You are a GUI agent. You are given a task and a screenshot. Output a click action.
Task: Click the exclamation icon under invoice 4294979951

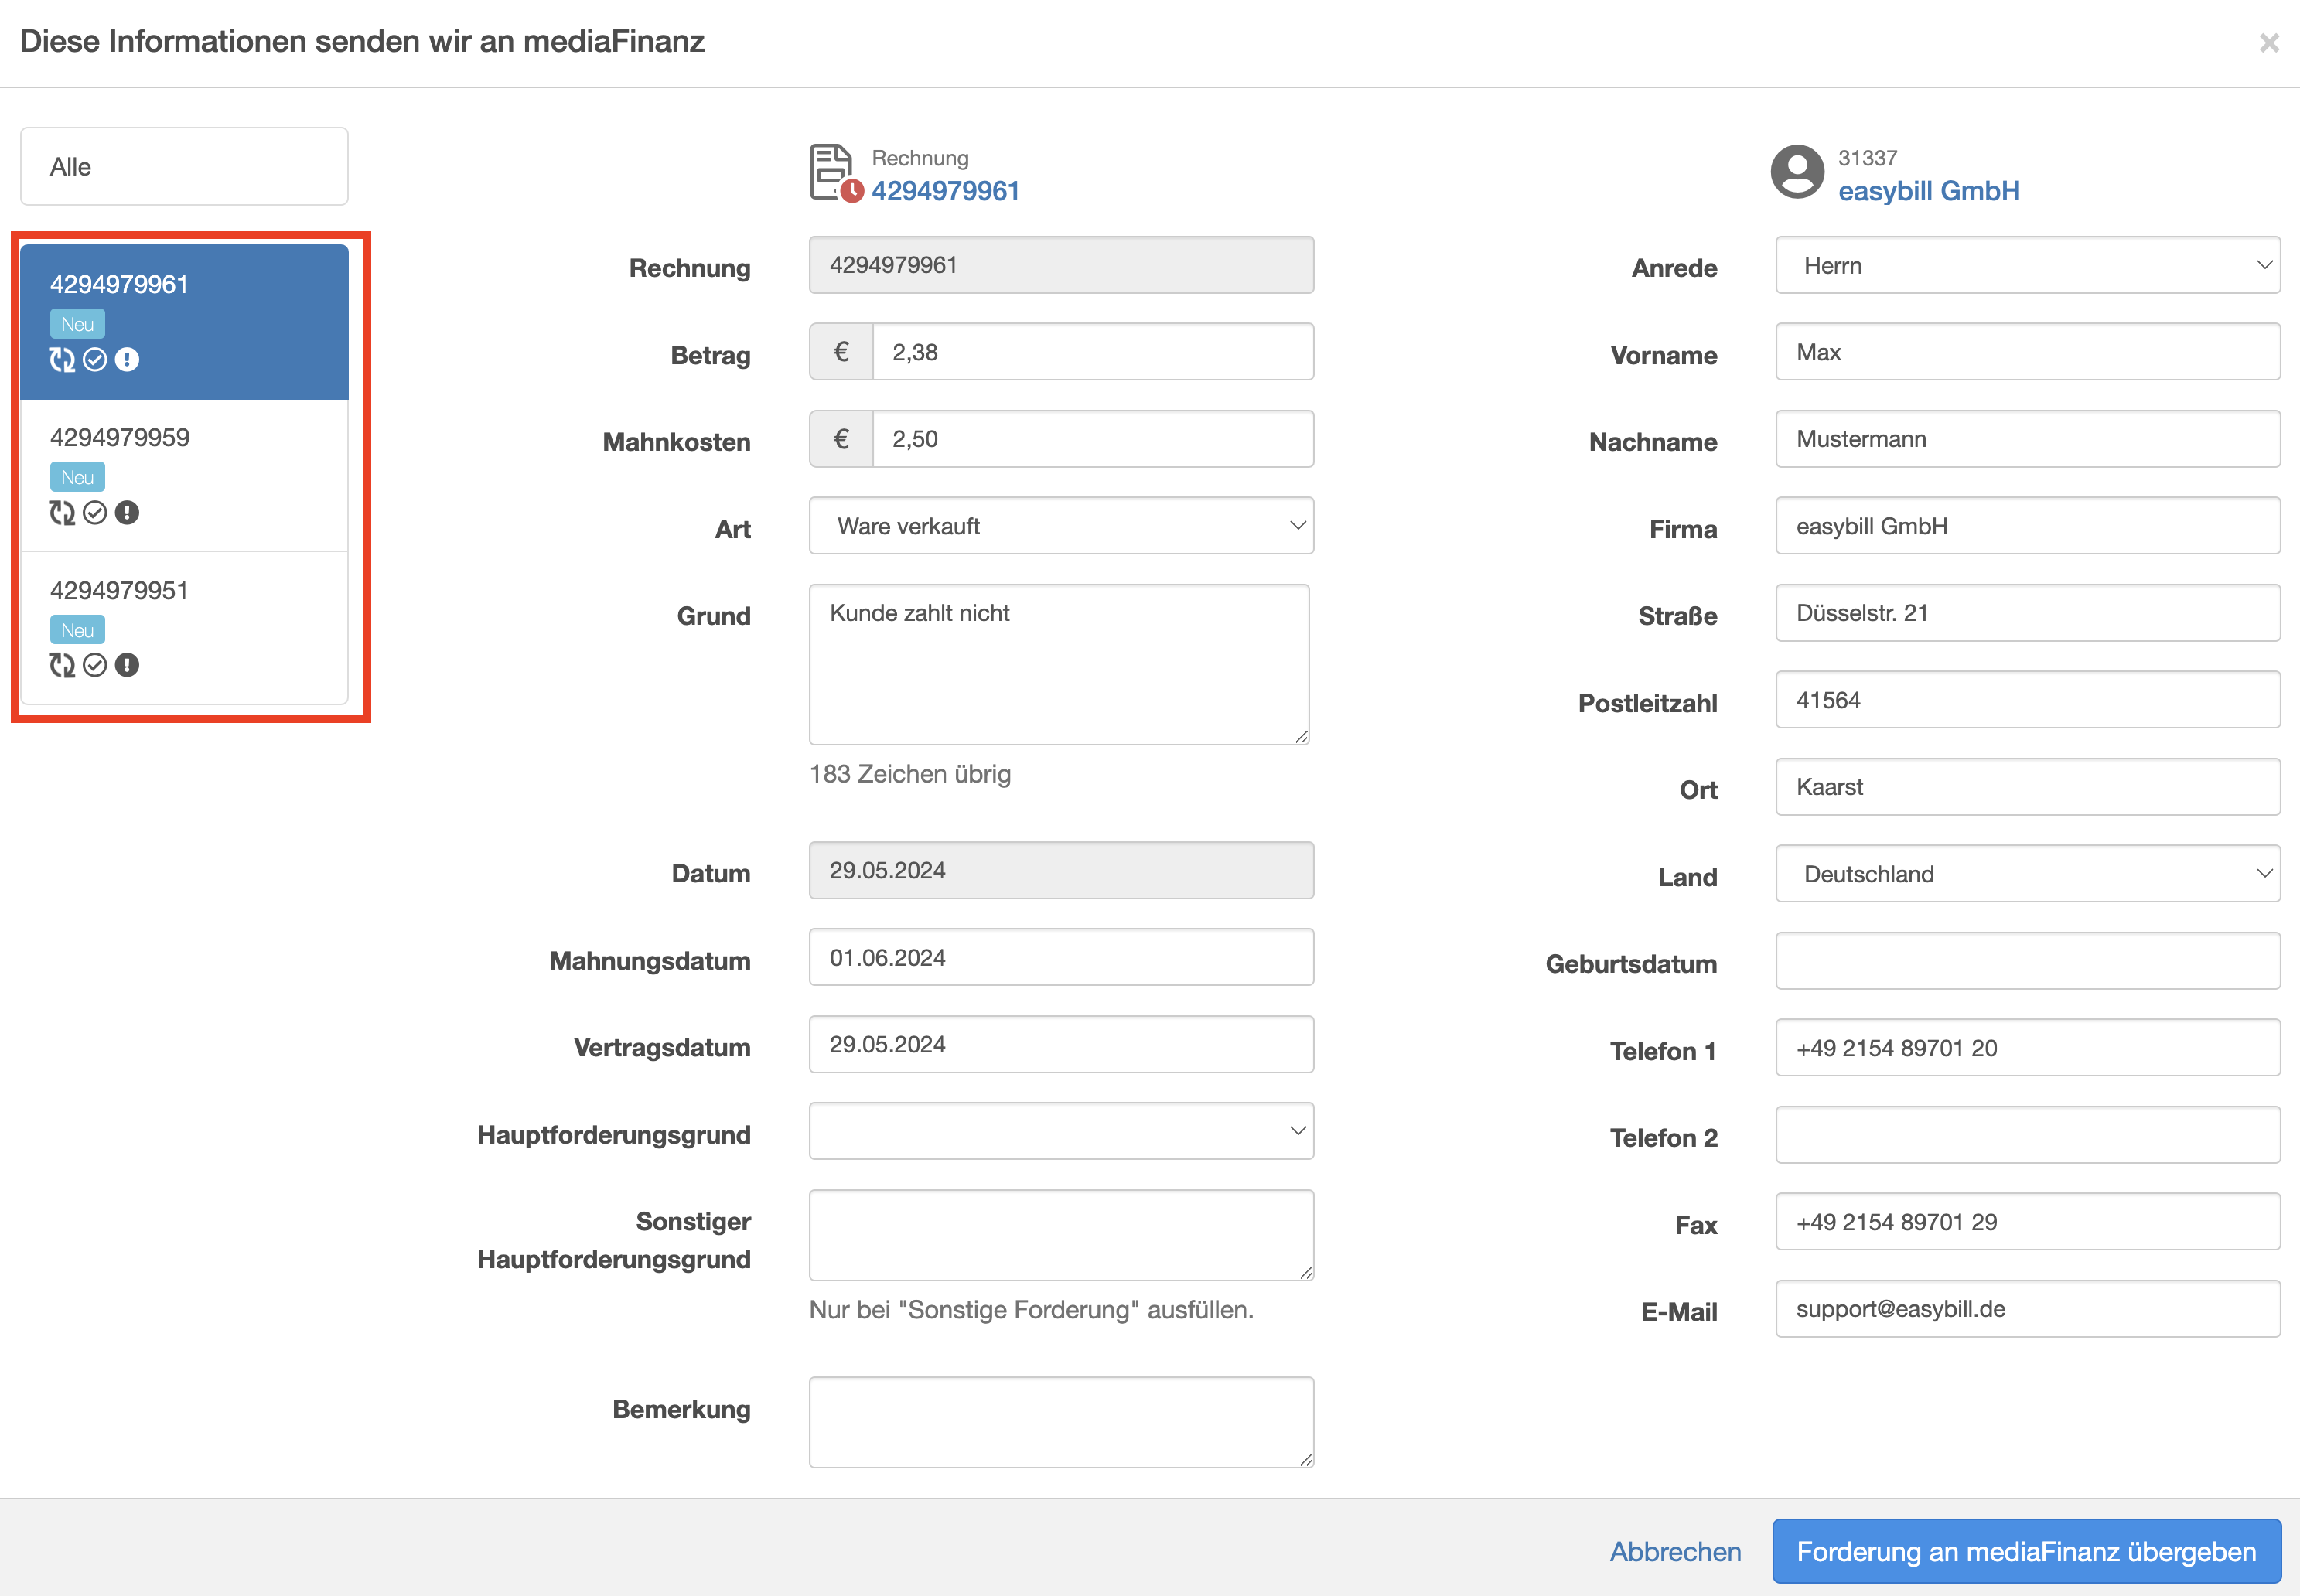tap(127, 665)
